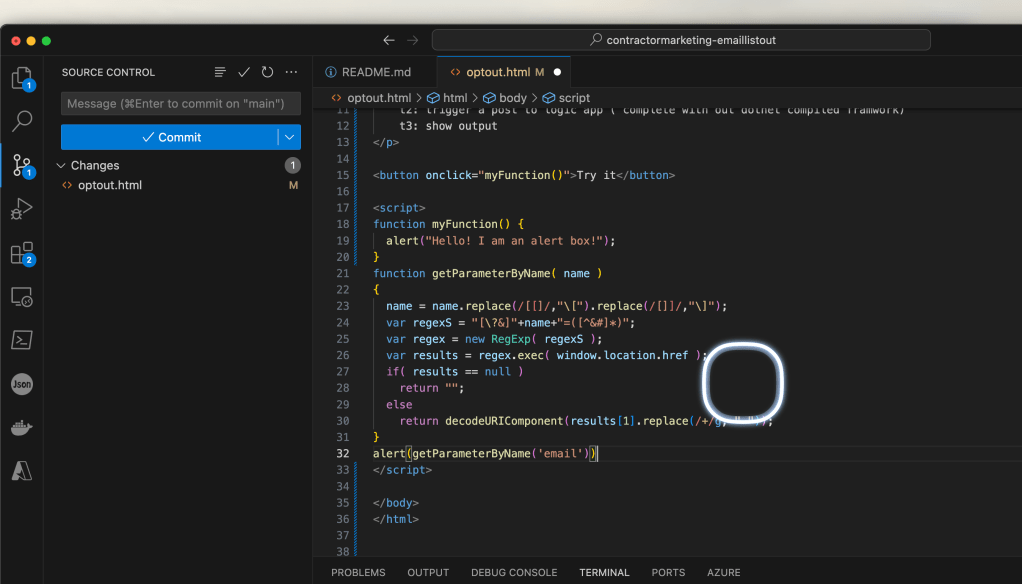
Task: Collapse the Changes section
Action: click(61, 166)
